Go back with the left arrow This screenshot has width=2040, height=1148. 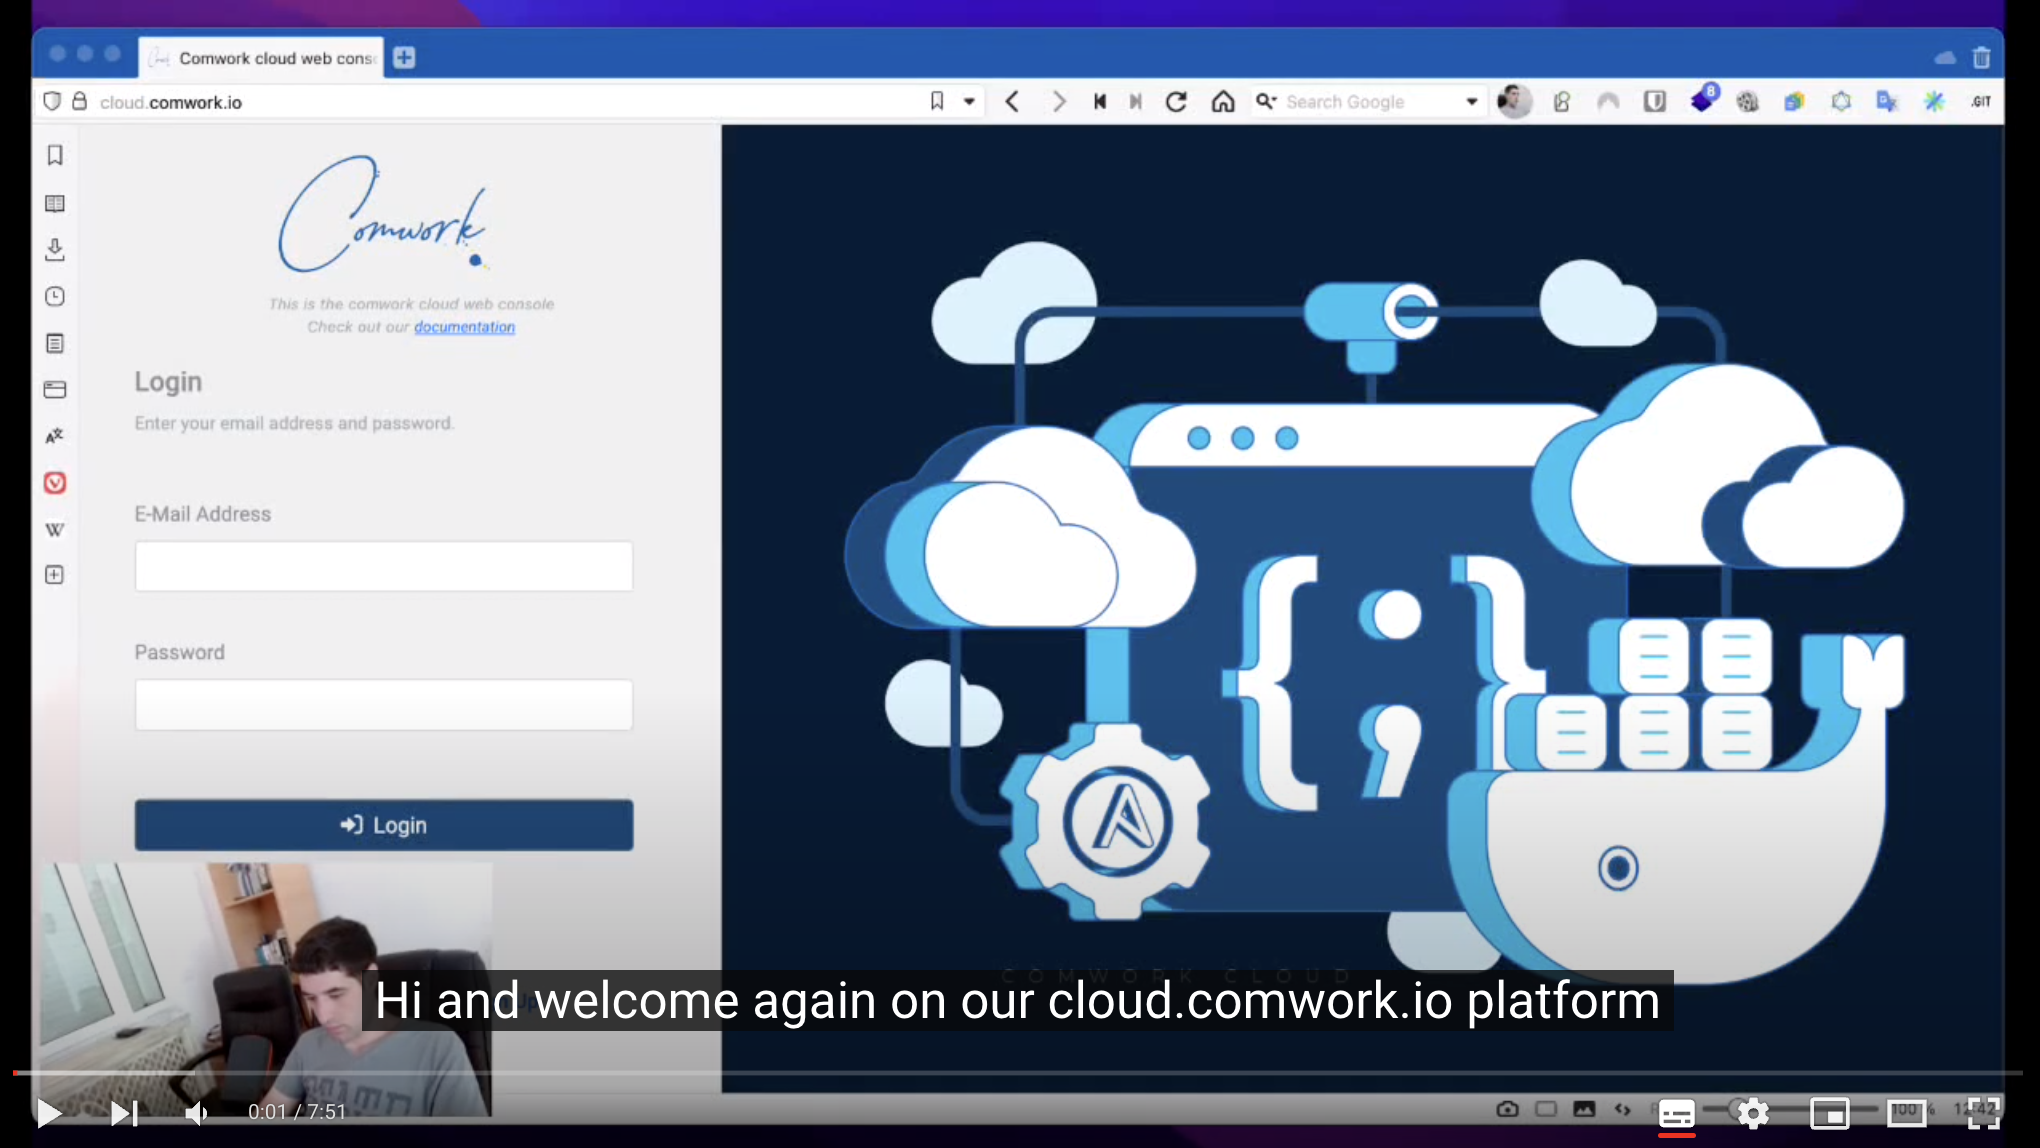tap(1012, 101)
